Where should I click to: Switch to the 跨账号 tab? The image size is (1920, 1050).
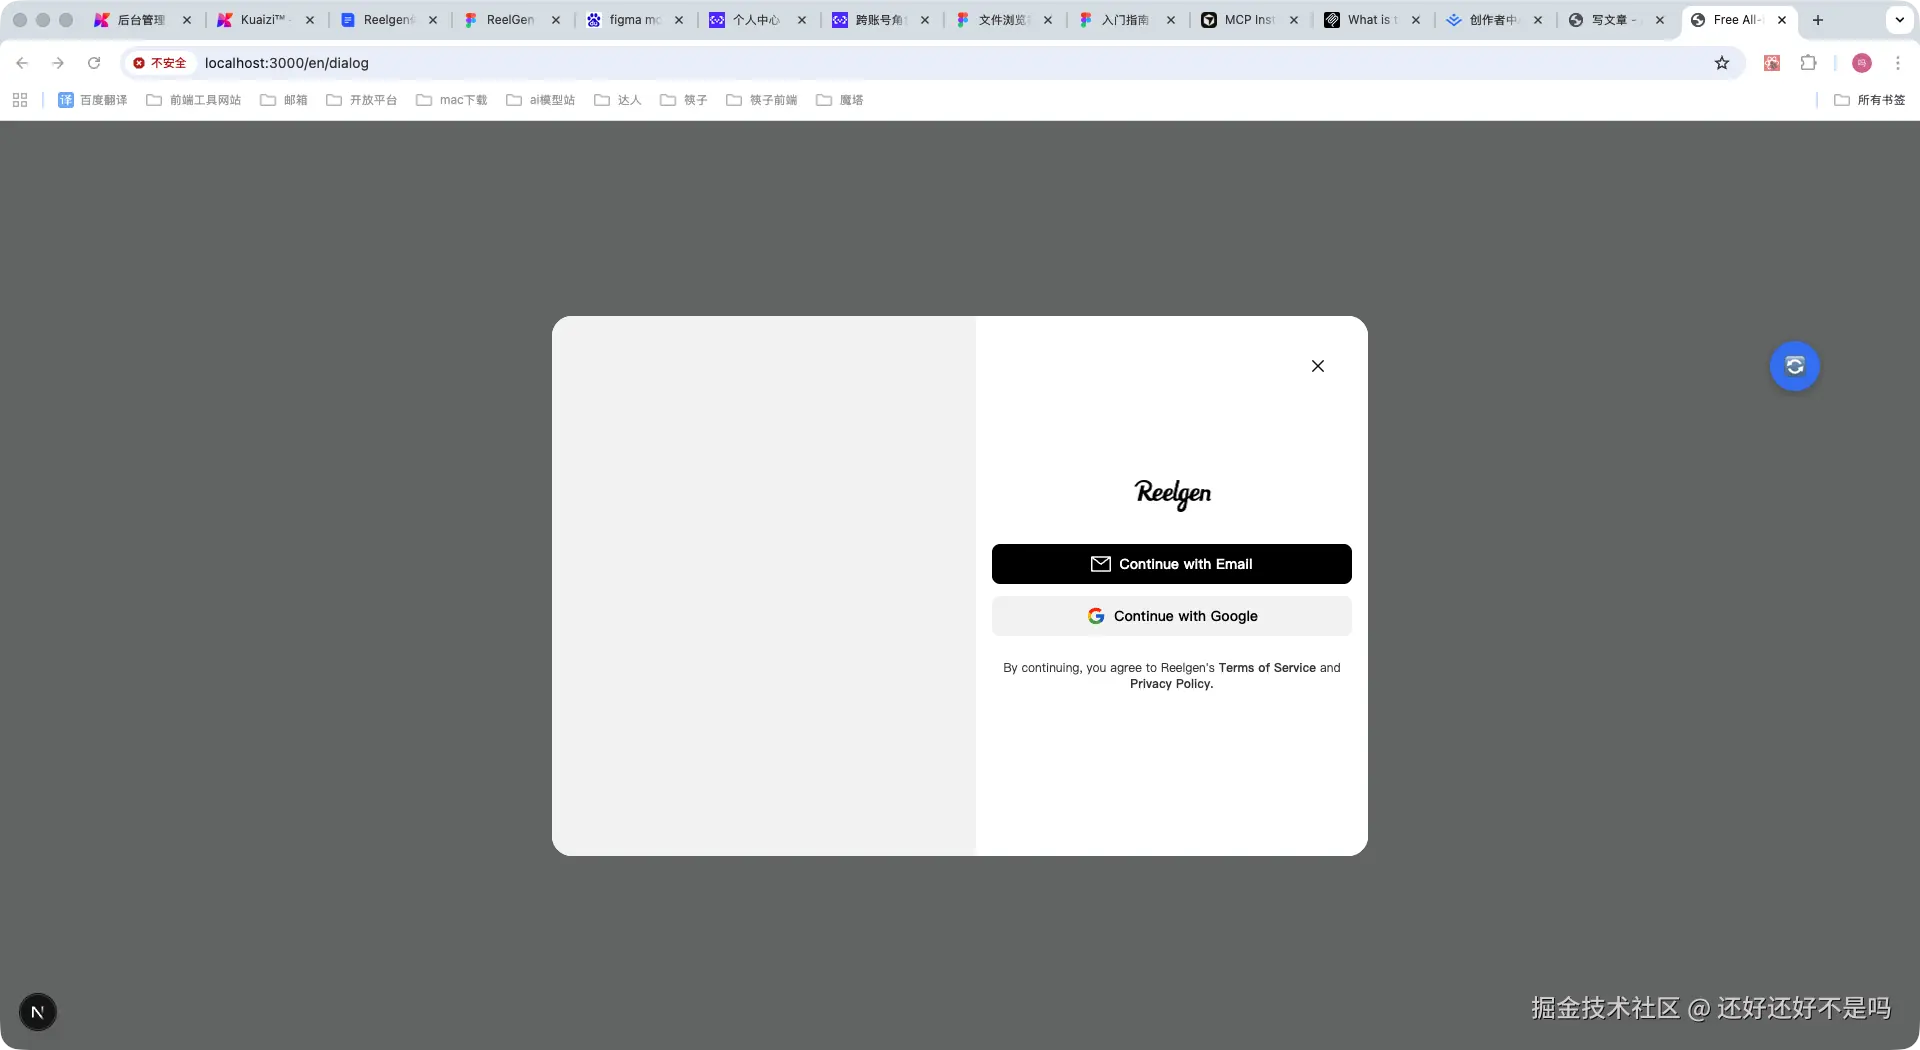[x=879, y=20]
